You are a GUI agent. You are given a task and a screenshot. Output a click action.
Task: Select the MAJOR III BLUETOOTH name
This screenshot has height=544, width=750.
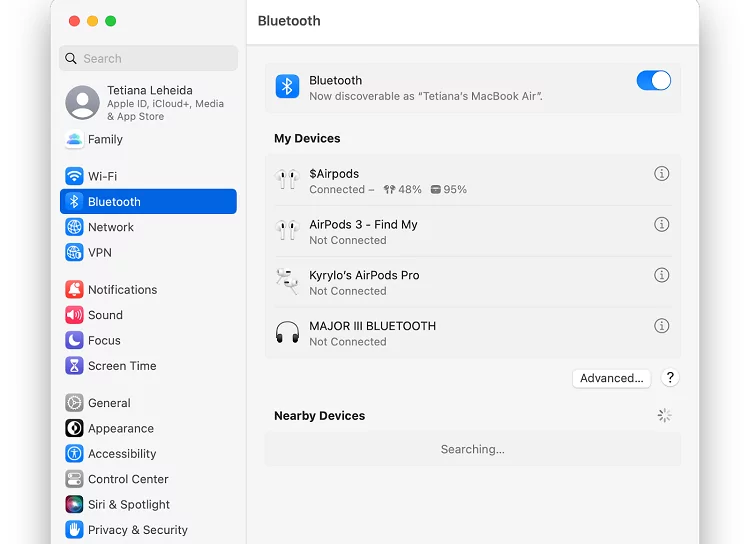[x=373, y=326]
